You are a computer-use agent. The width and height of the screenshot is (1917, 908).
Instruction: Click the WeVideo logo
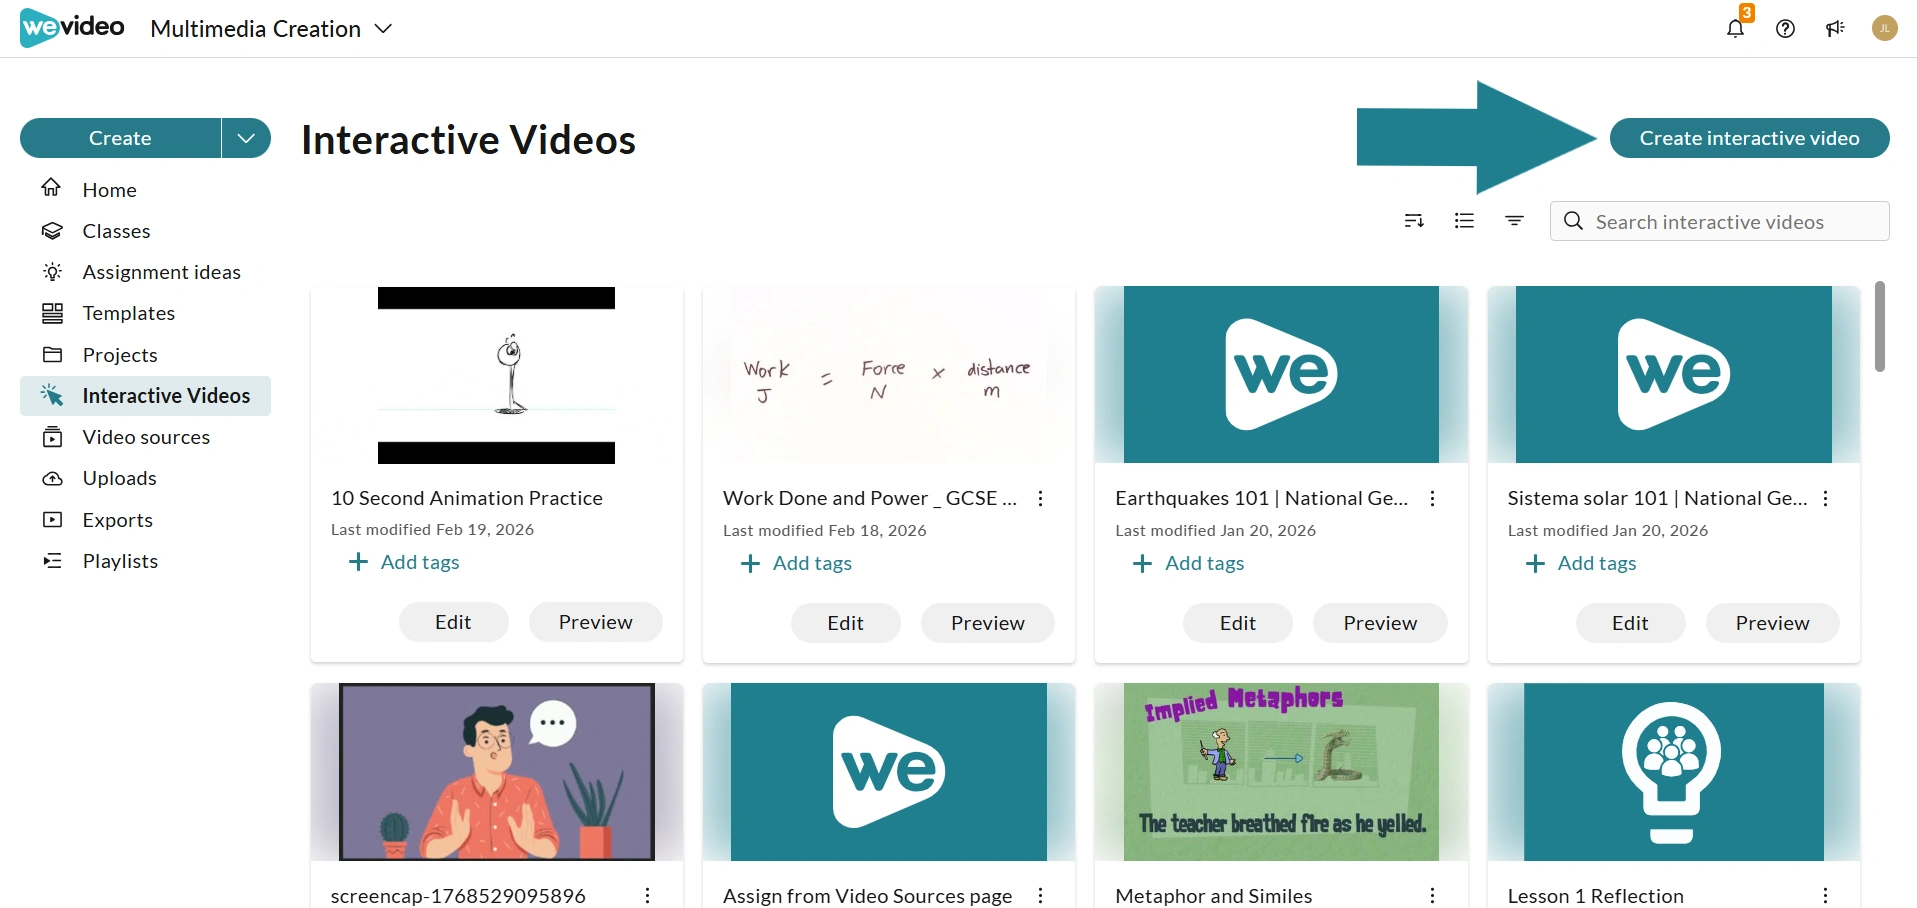[72, 28]
